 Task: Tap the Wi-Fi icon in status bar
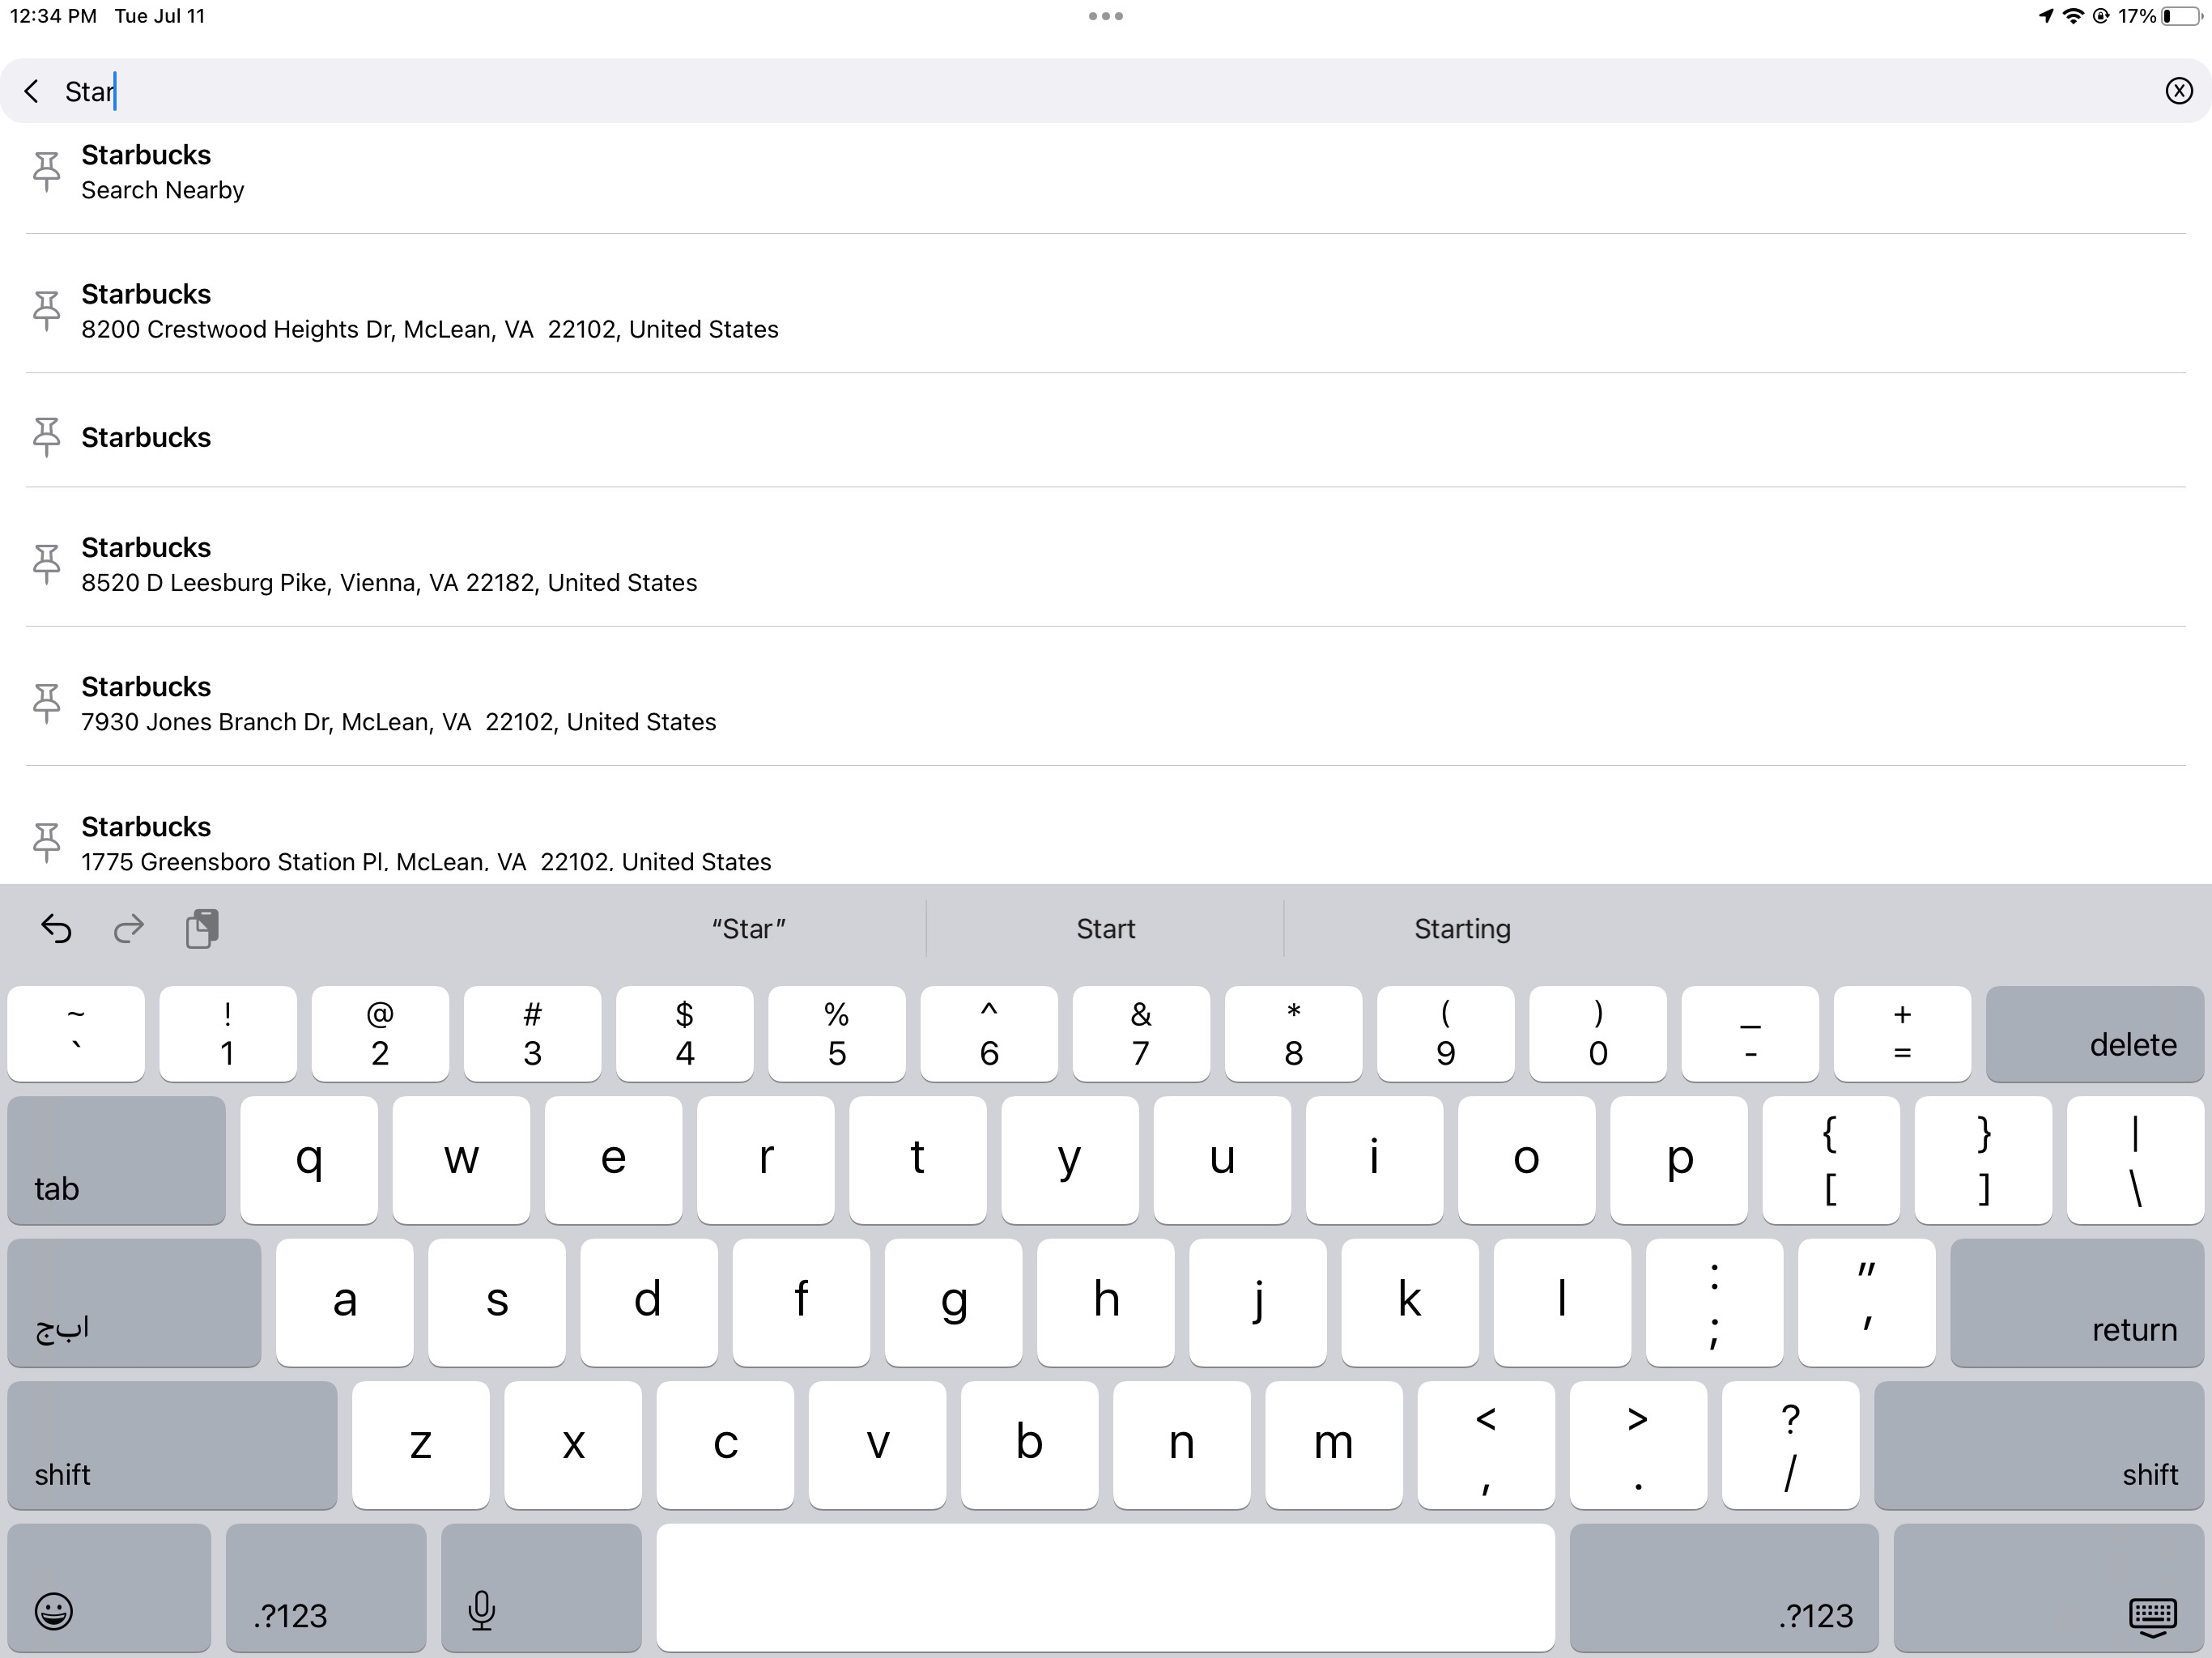pos(2073,16)
